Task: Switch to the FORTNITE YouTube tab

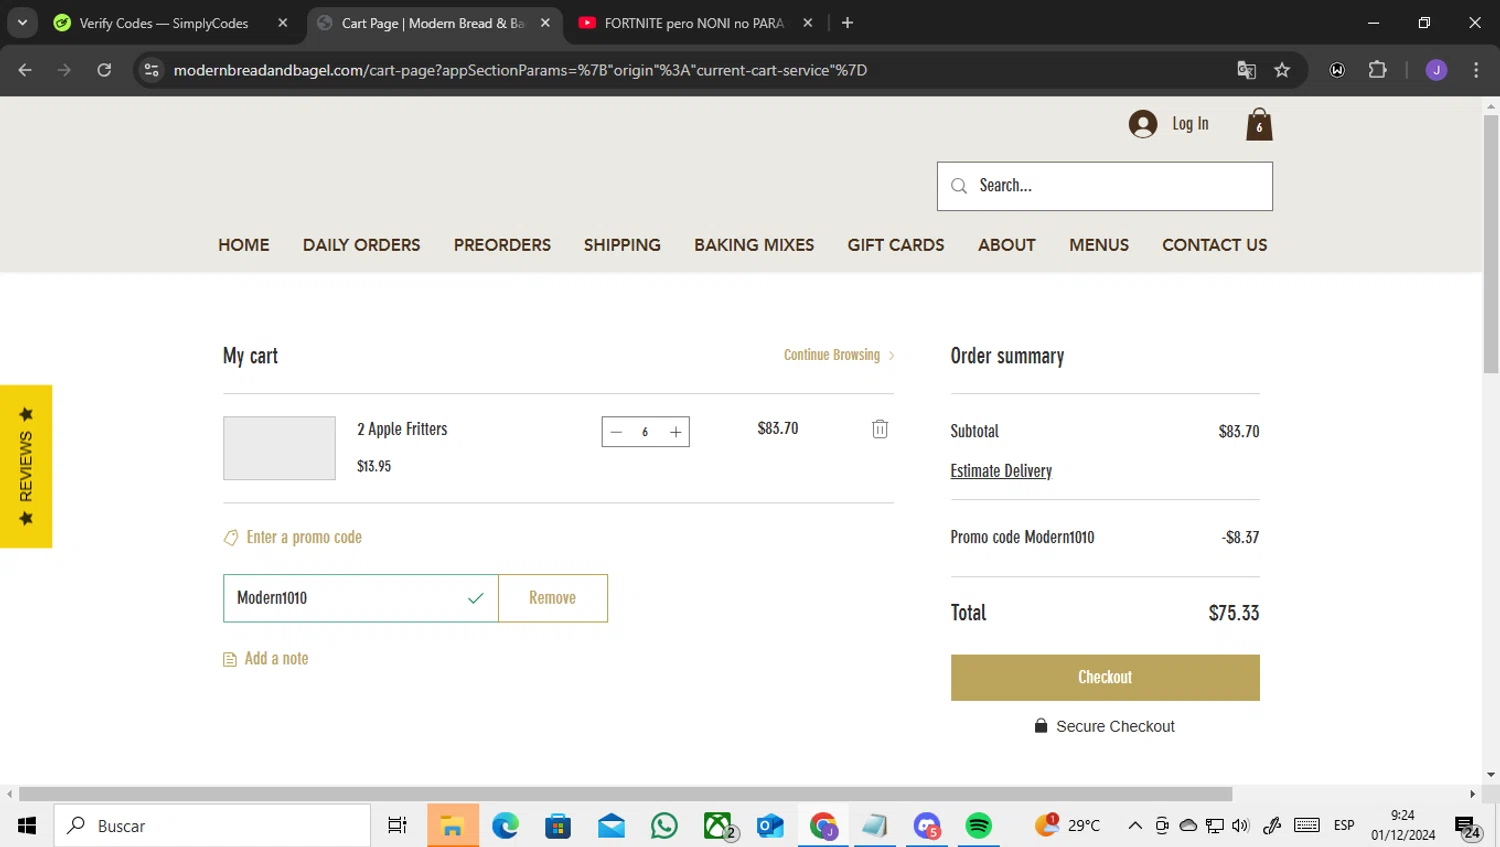Action: click(x=693, y=23)
